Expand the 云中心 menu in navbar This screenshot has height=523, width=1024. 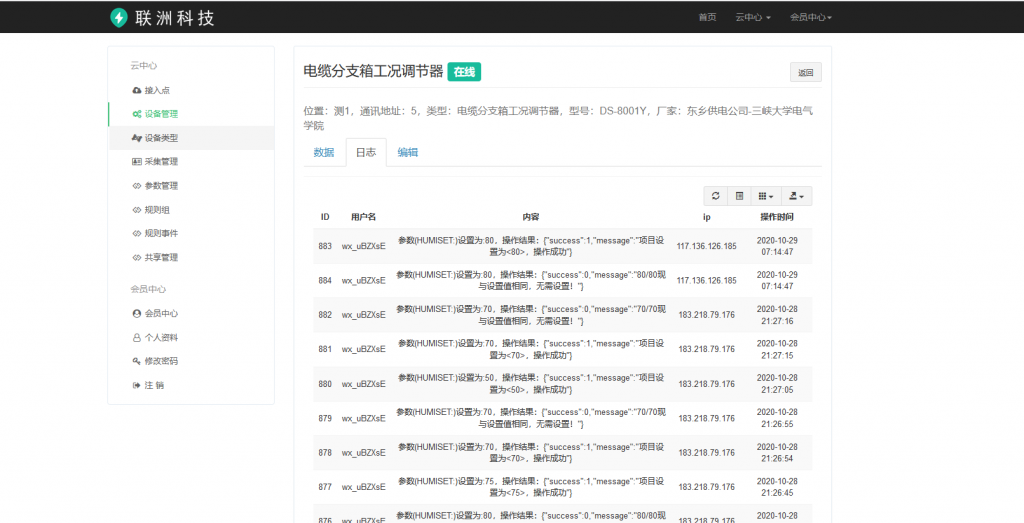[752, 17]
